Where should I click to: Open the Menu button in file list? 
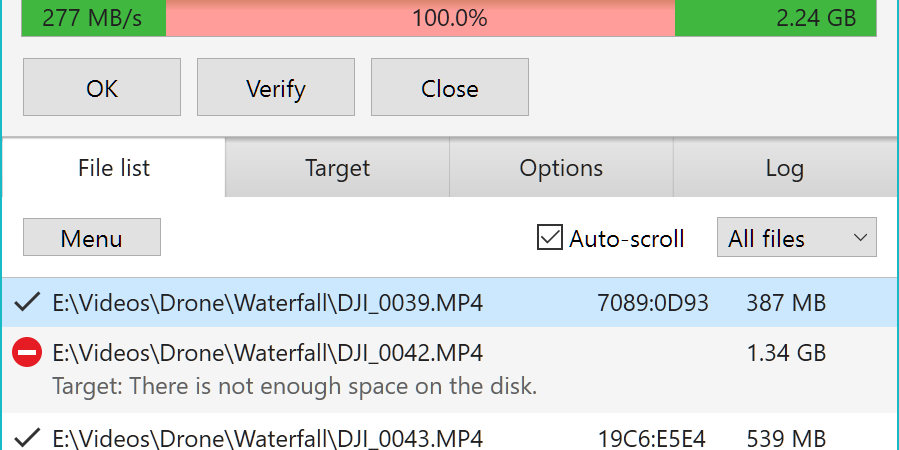click(x=92, y=237)
